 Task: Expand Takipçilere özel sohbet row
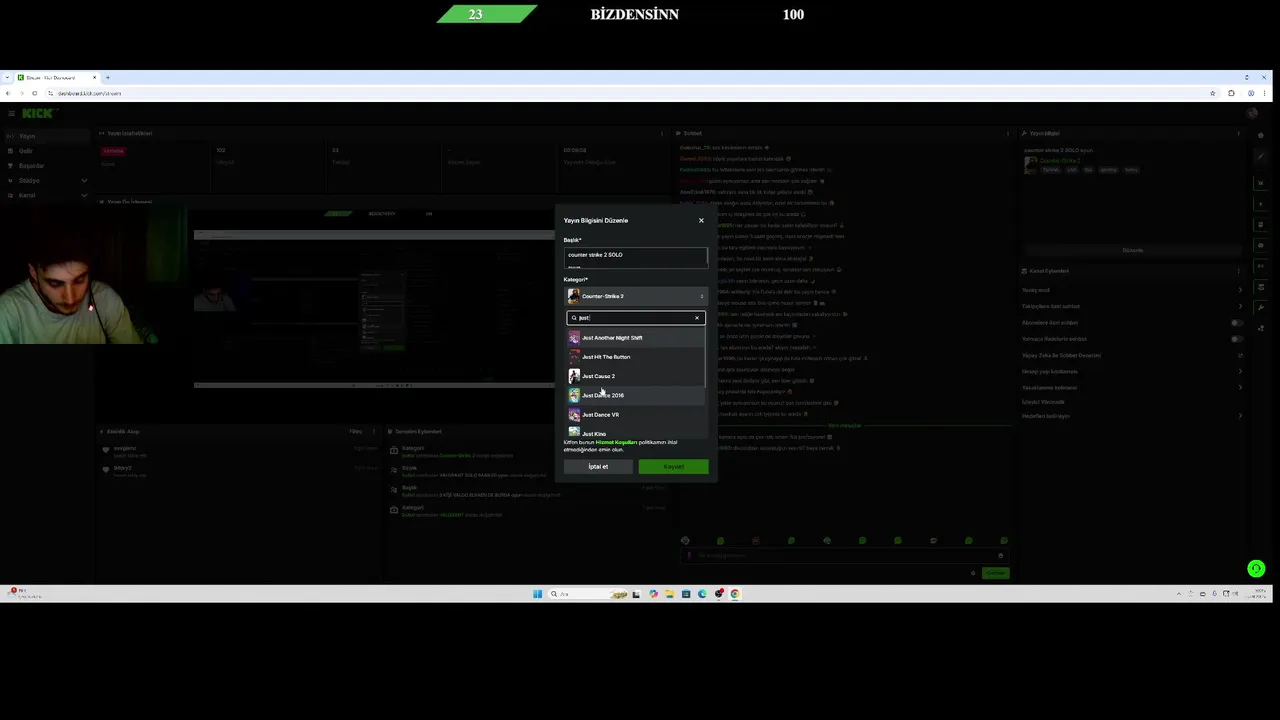click(x=1132, y=306)
